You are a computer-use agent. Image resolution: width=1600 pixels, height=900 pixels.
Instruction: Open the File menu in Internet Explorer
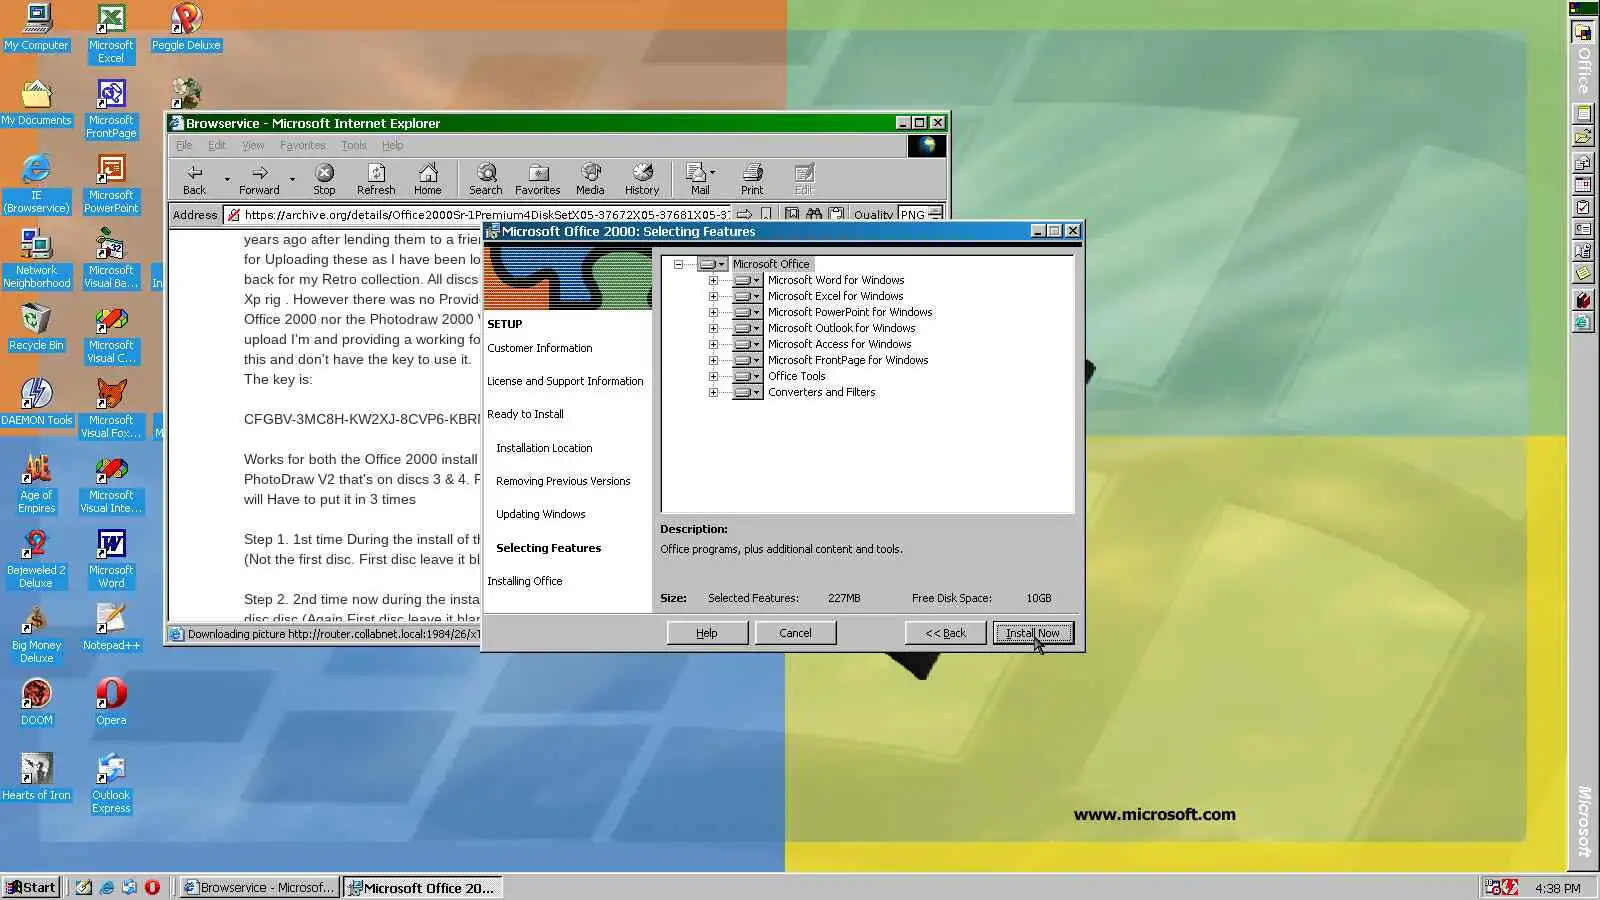(x=184, y=145)
